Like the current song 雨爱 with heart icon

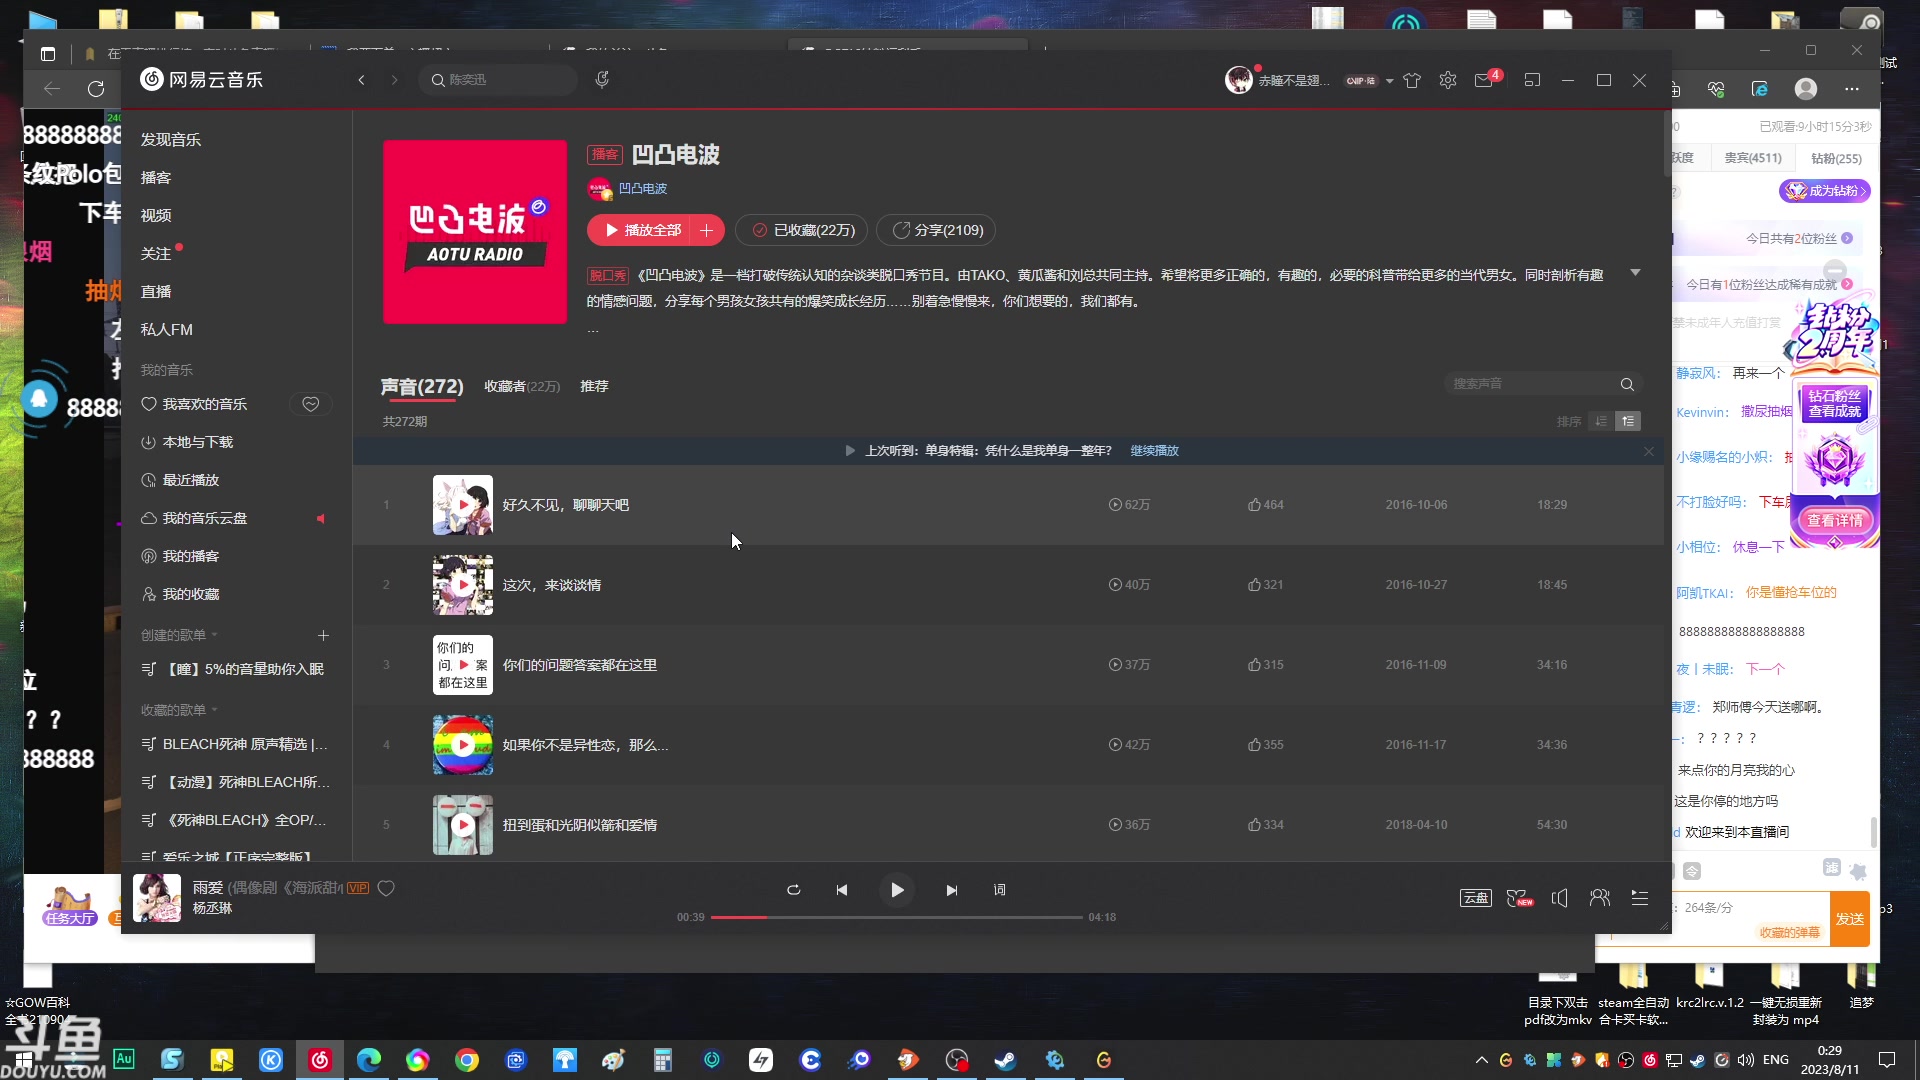coord(386,888)
